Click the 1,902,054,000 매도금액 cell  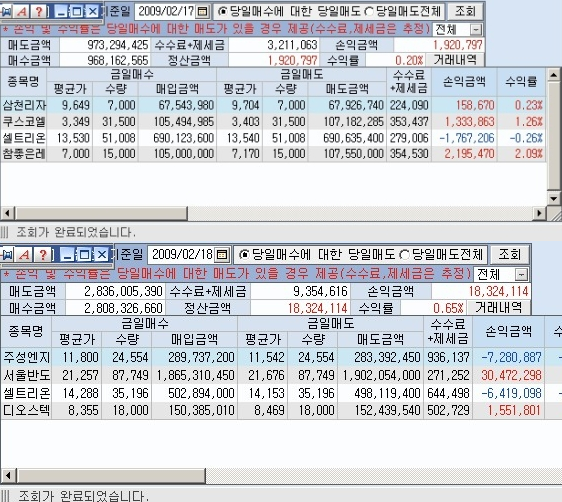(x=381, y=375)
